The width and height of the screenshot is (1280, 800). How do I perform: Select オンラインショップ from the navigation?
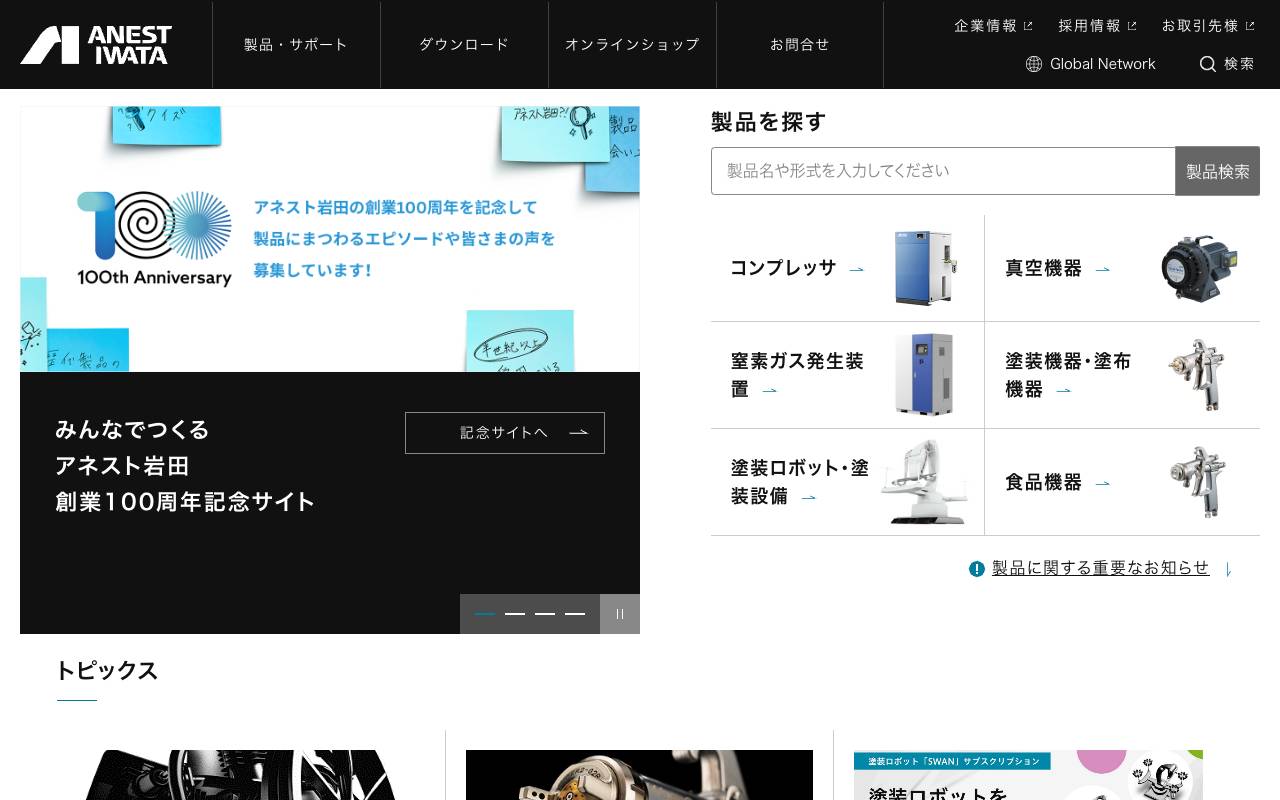pyautogui.click(x=631, y=44)
